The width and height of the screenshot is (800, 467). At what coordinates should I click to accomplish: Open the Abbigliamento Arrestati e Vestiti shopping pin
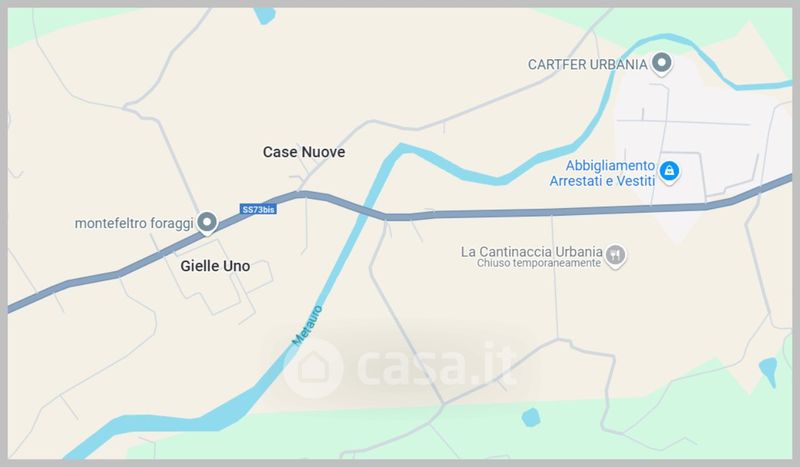[x=669, y=171]
